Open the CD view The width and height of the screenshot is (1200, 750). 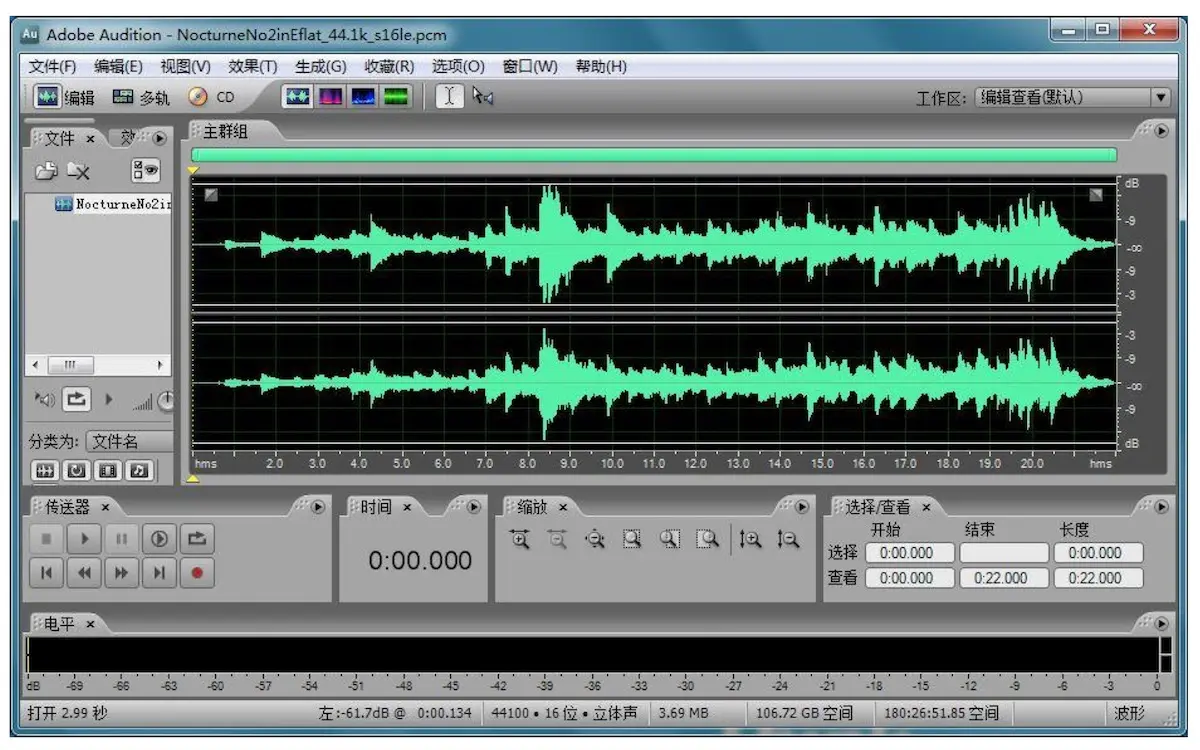pos(211,97)
